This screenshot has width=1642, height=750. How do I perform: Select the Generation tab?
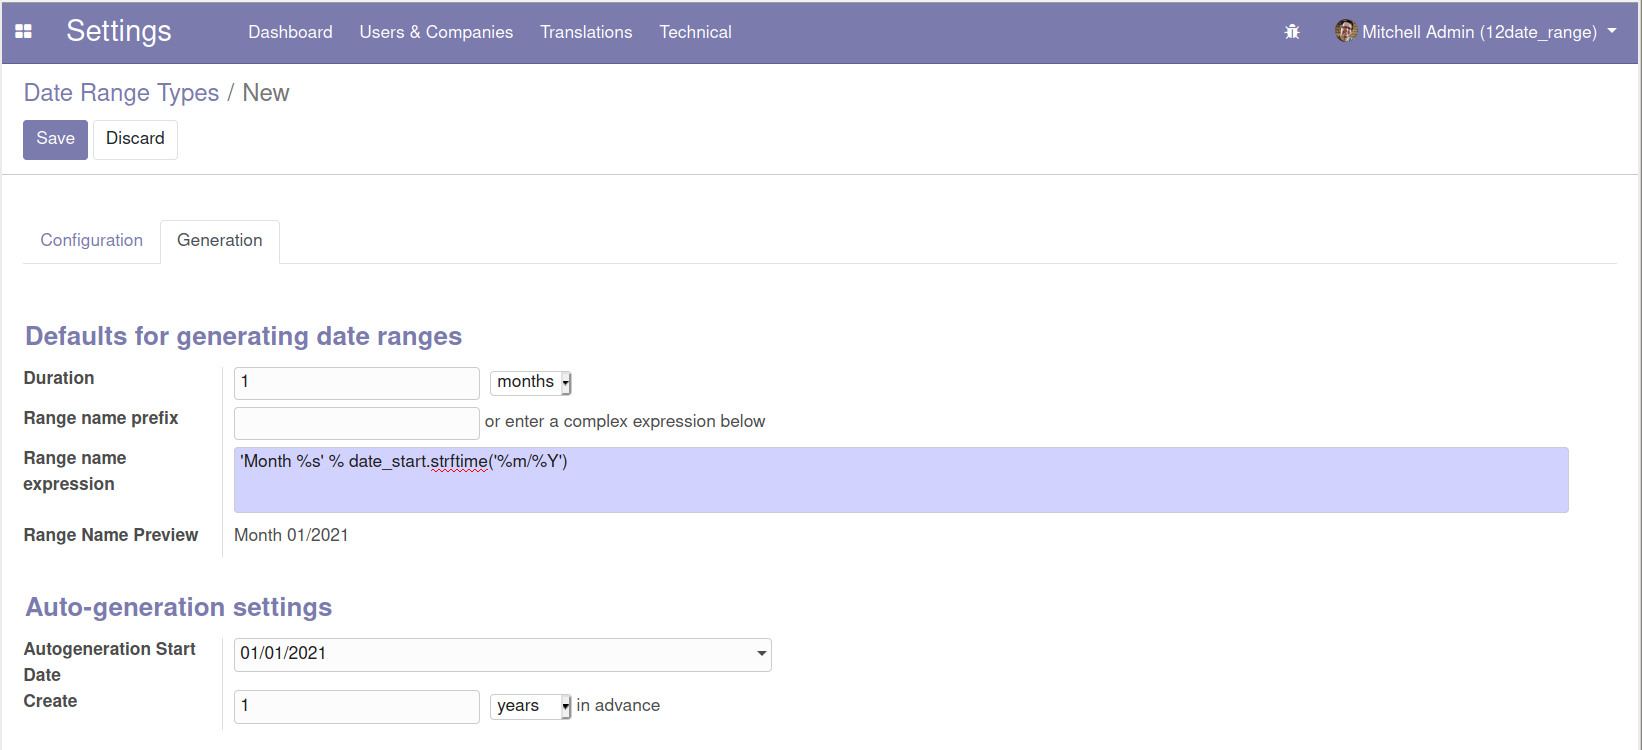point(220,241)
